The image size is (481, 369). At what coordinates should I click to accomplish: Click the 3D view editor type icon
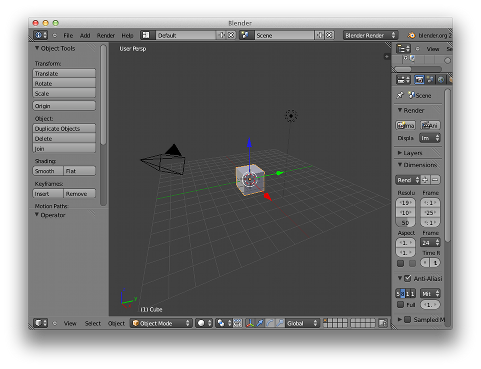41,323
